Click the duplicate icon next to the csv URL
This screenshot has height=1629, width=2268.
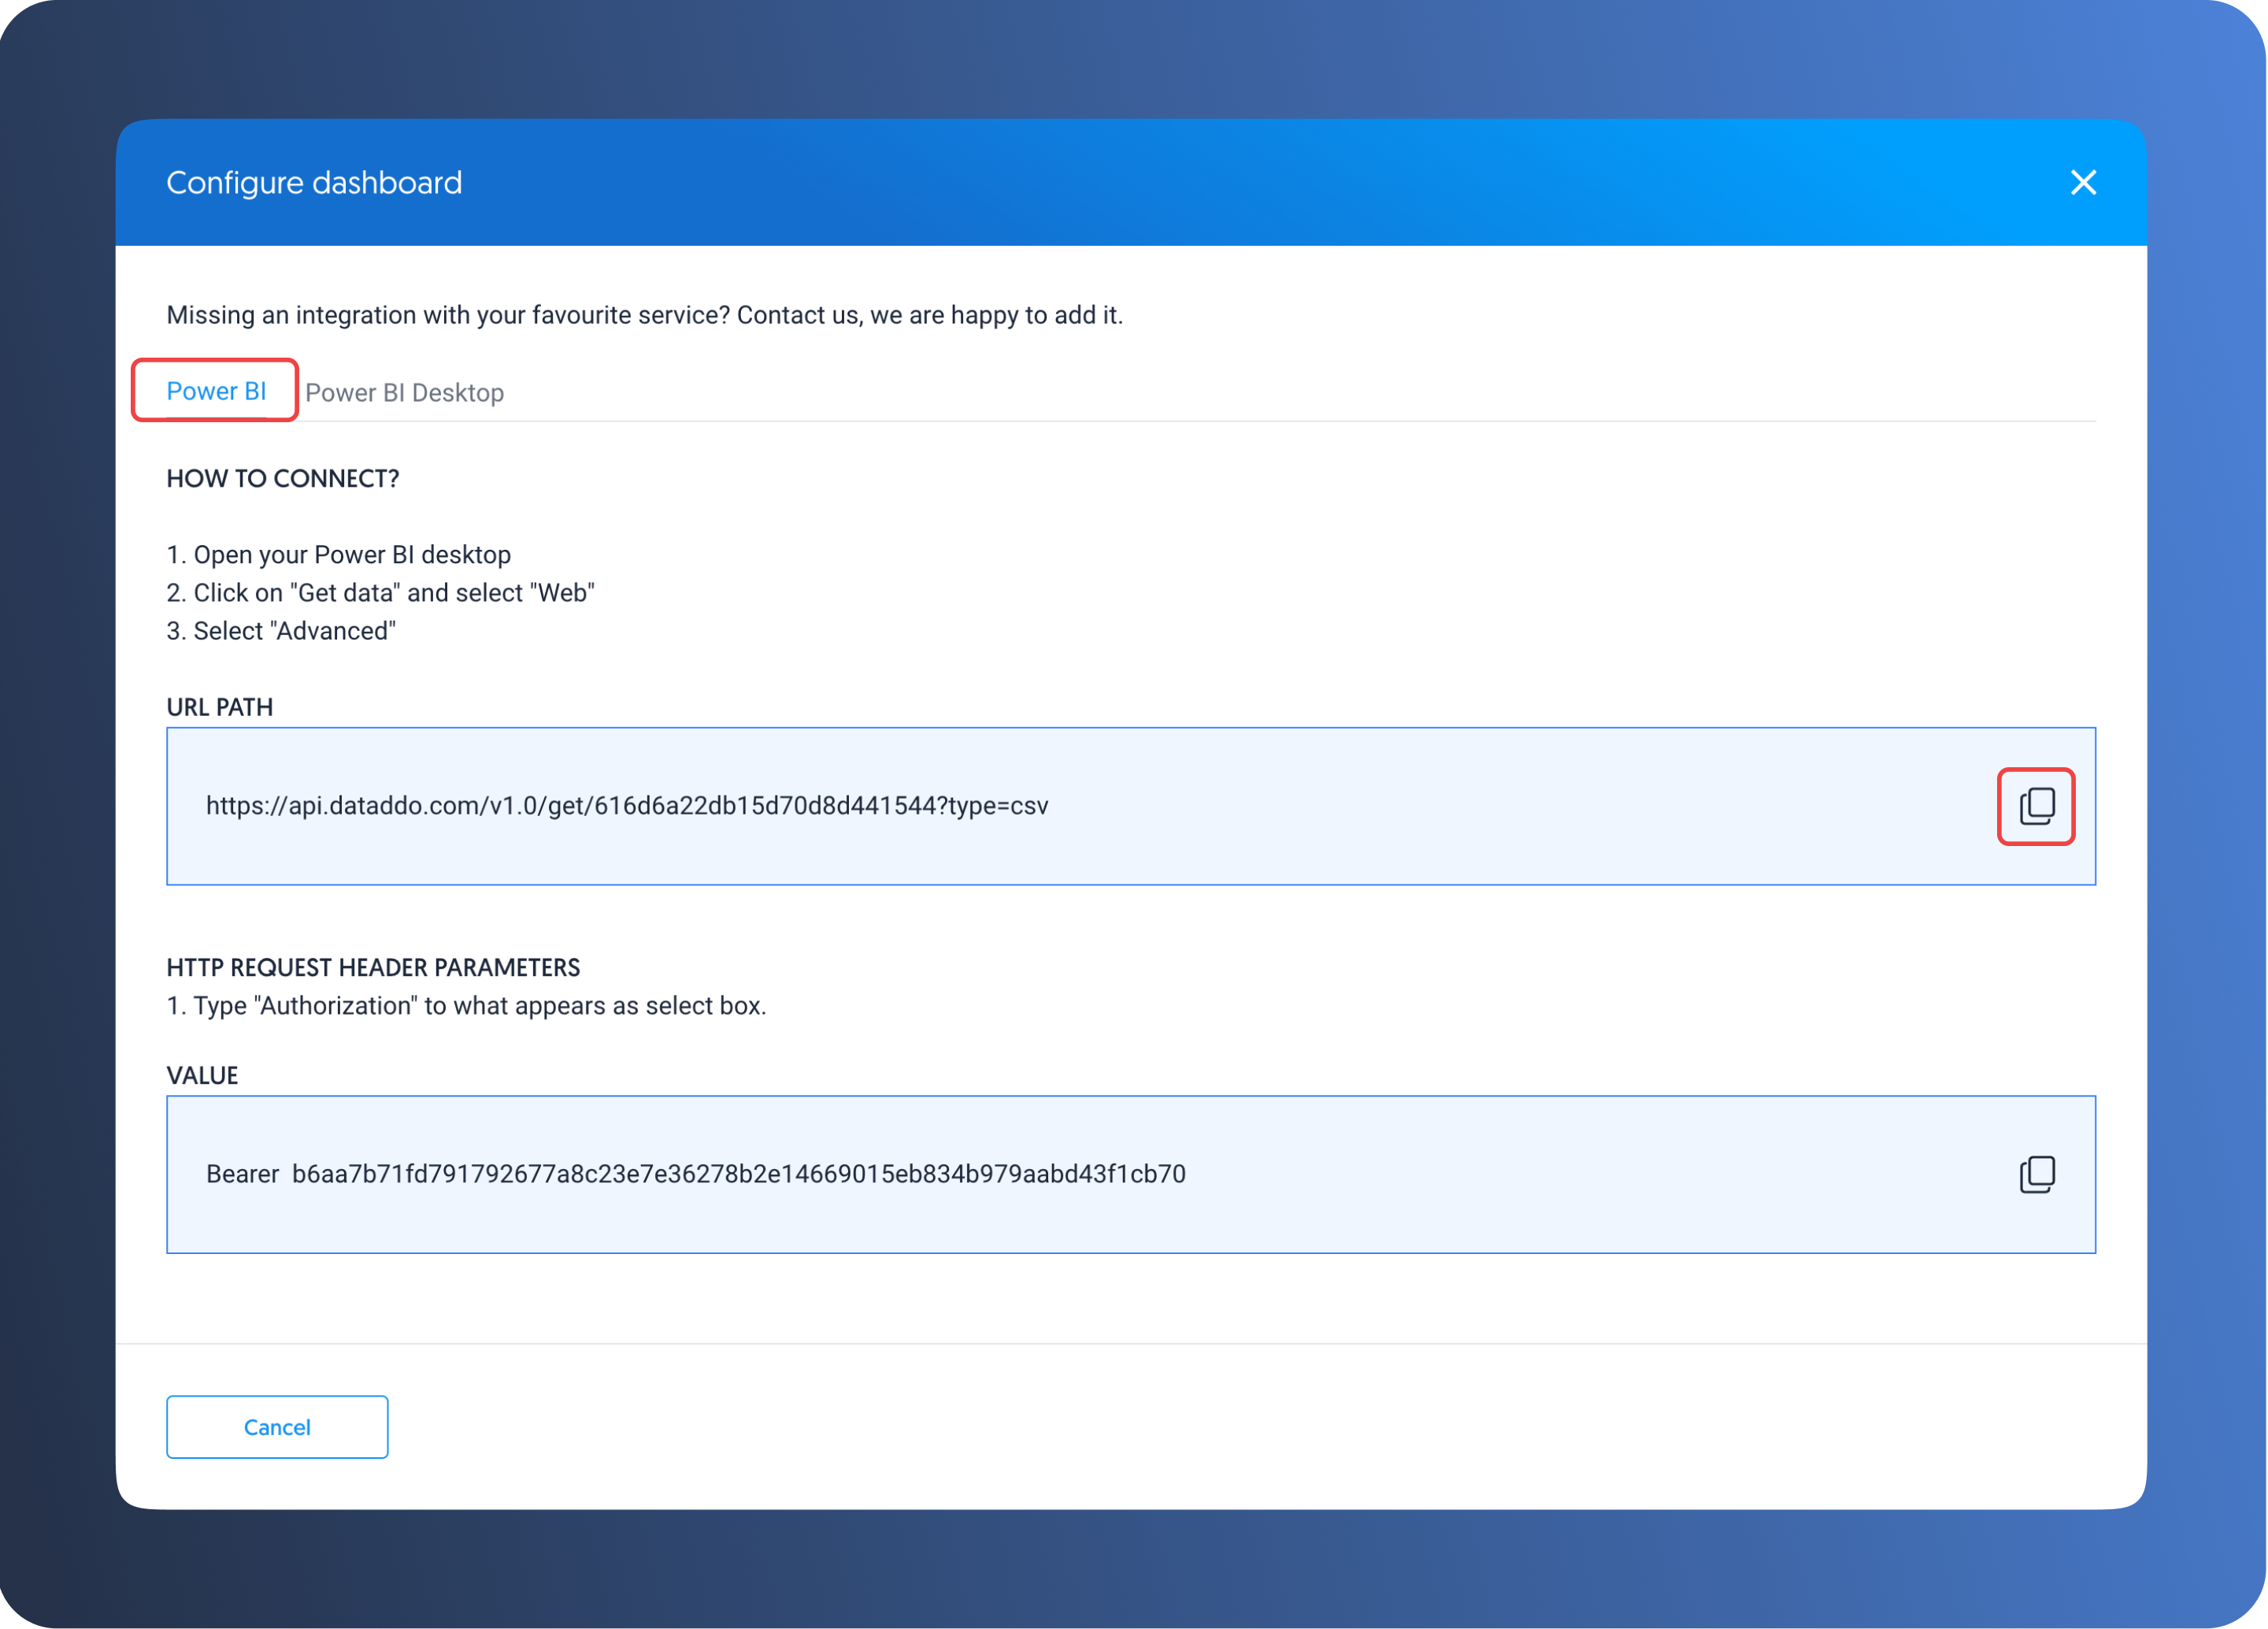2037,806
